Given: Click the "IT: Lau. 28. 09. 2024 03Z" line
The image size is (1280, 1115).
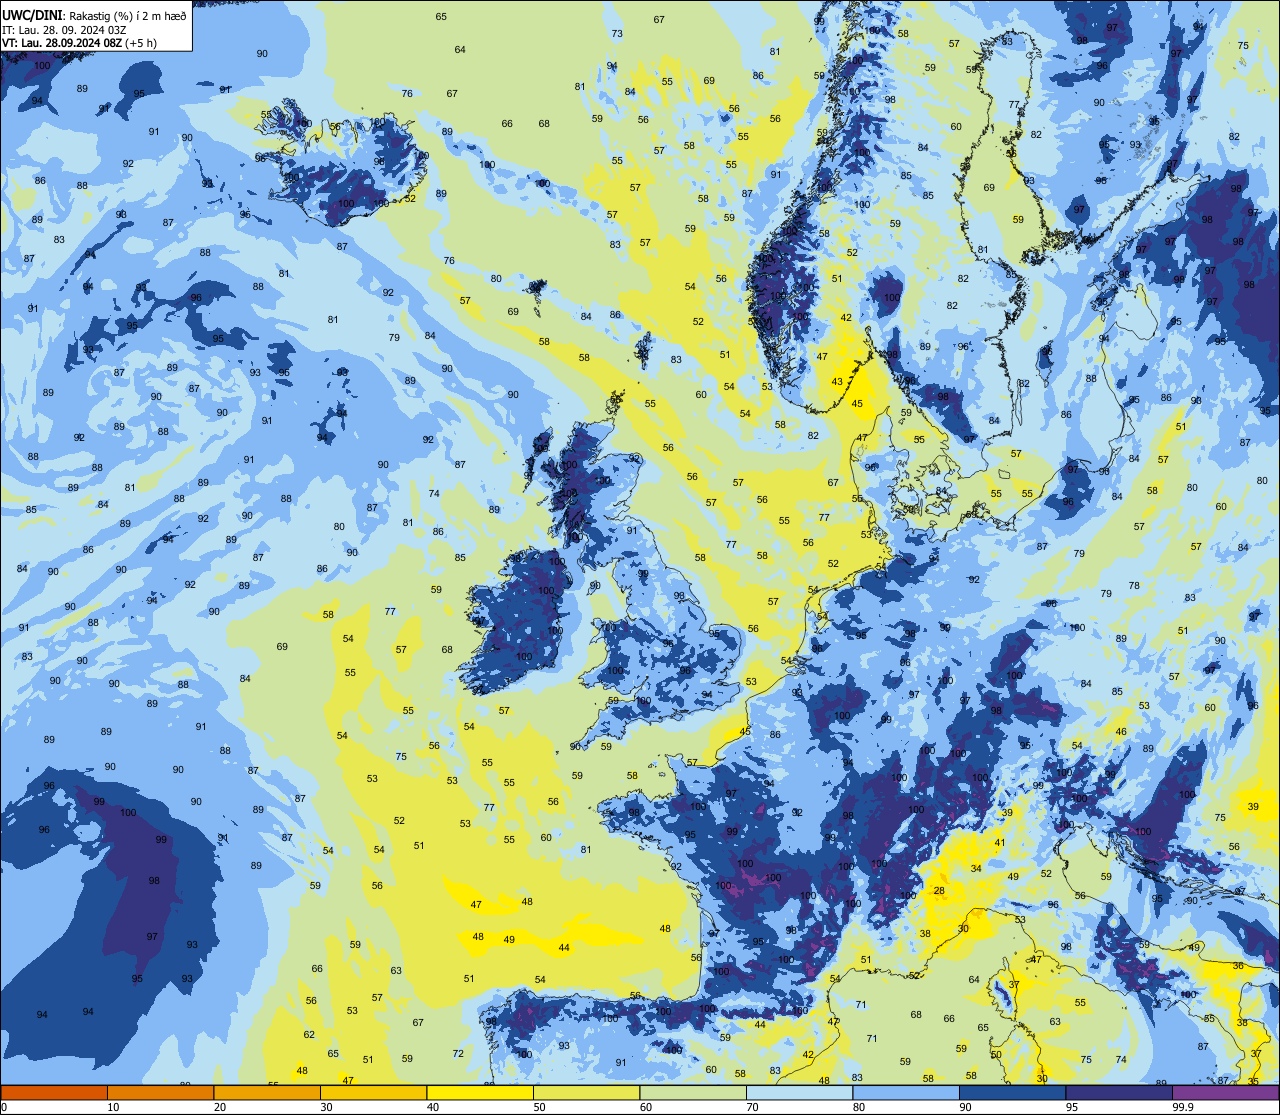Looking at the screenshot, I should pos(63,30).
